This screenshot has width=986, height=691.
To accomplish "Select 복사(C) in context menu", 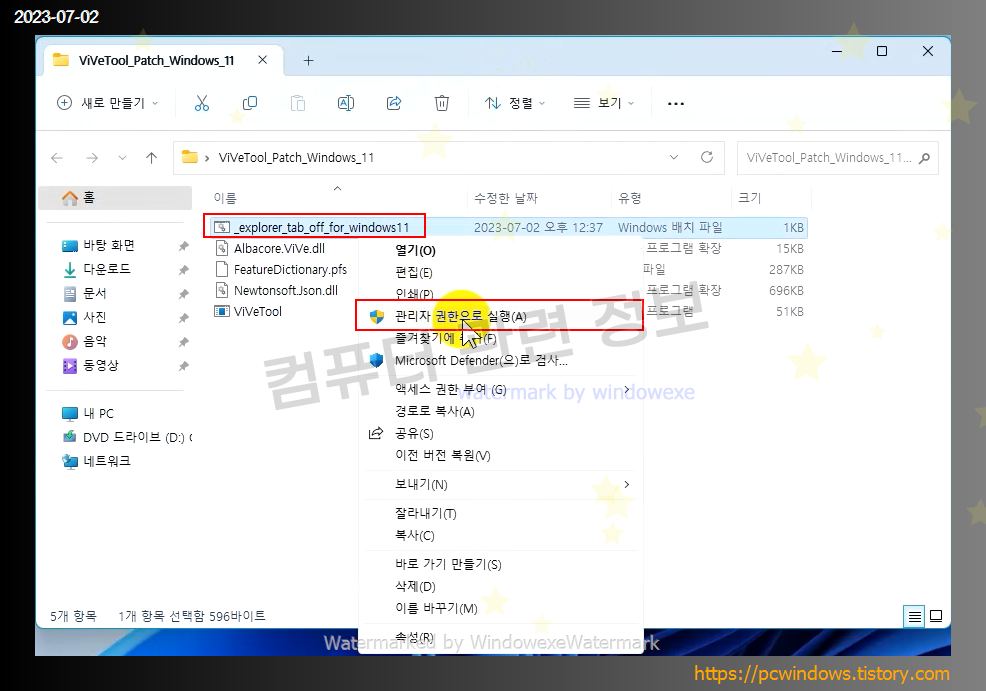I will point(501,535).
